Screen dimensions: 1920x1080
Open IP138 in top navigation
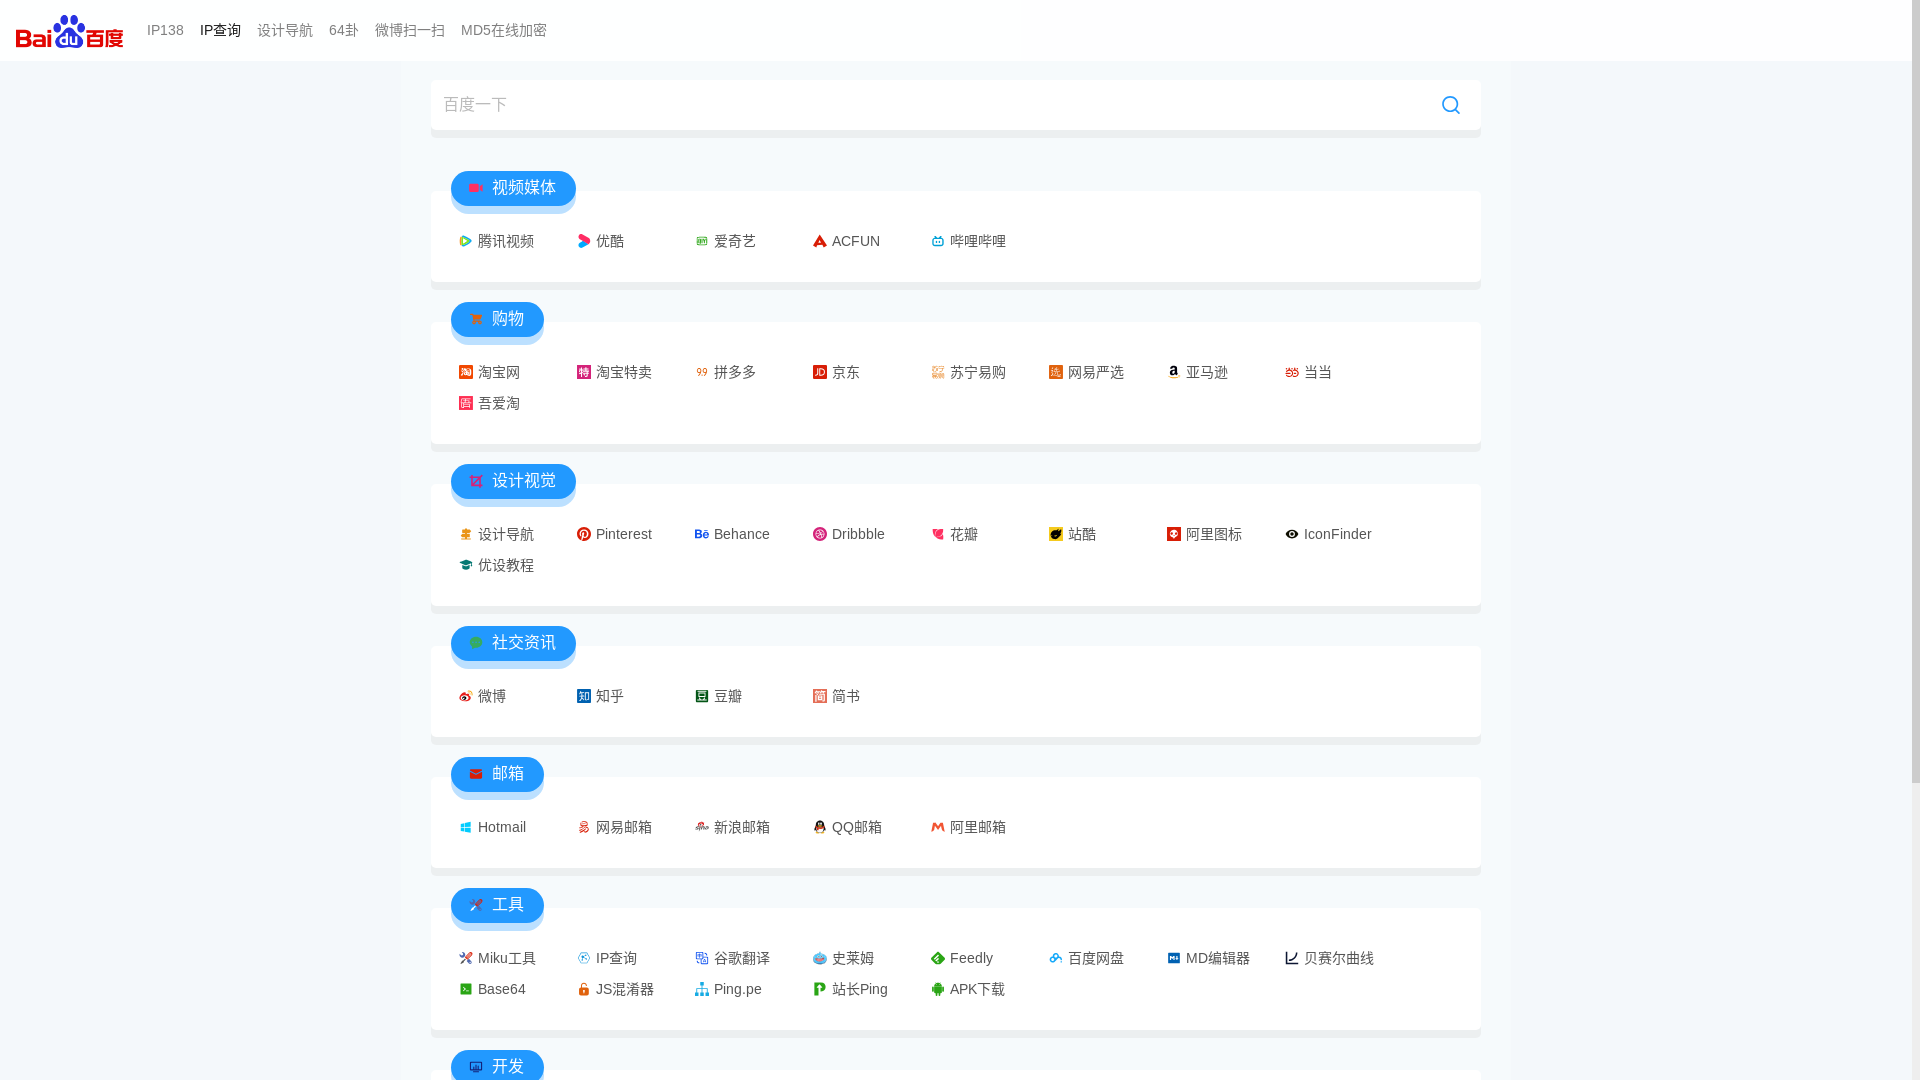[x=165, y=30]
